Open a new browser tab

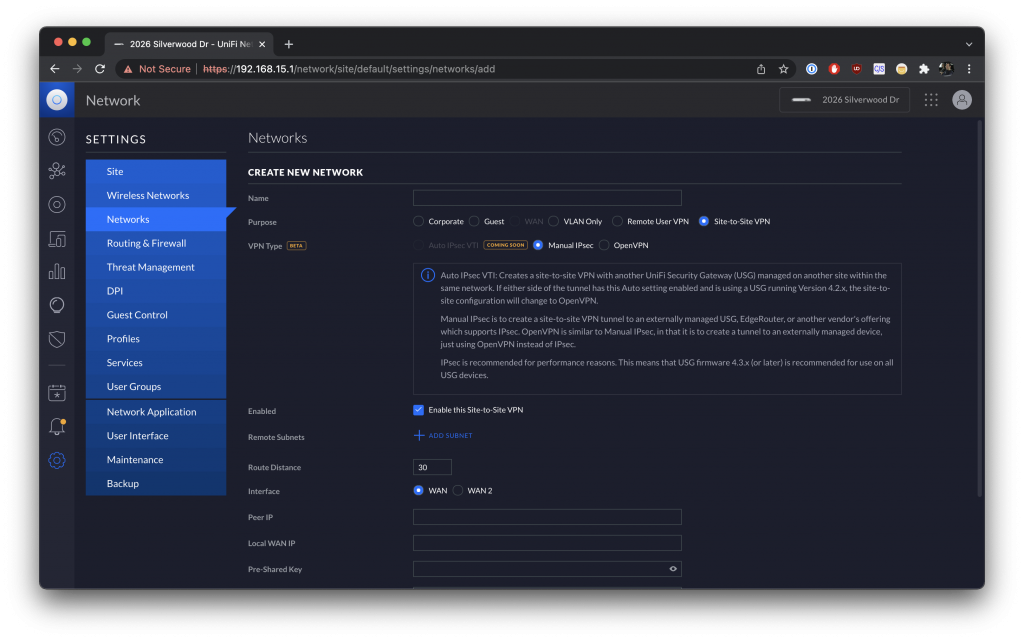(x=289, y=44)
